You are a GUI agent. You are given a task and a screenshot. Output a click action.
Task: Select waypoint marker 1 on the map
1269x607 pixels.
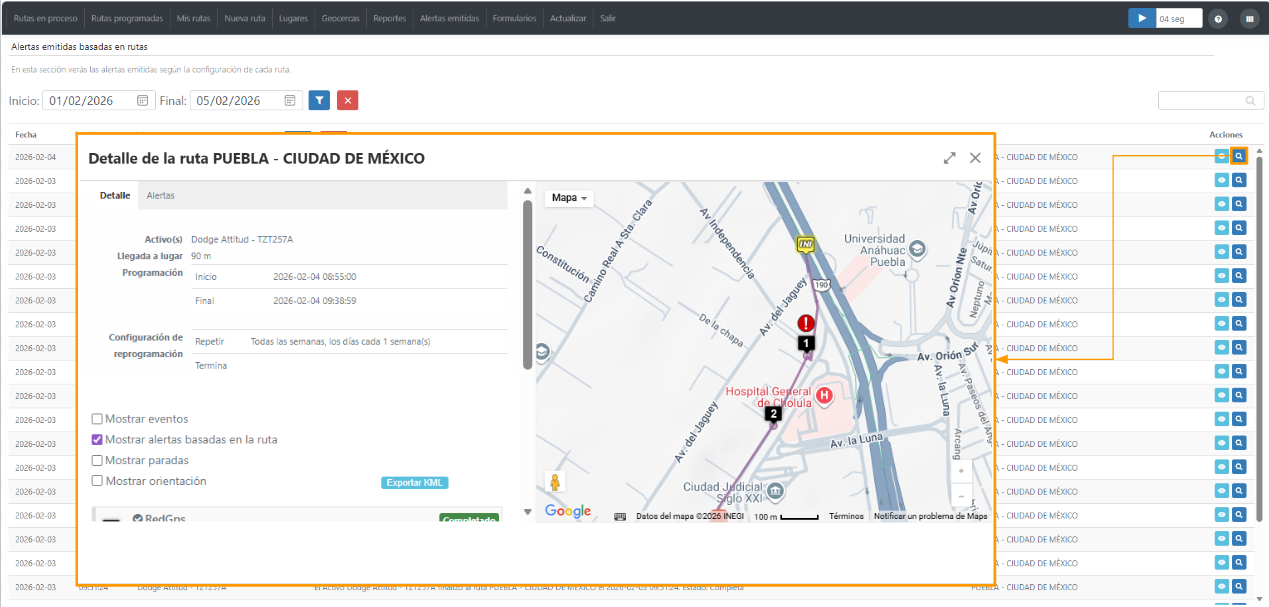[x=806, y=342]
